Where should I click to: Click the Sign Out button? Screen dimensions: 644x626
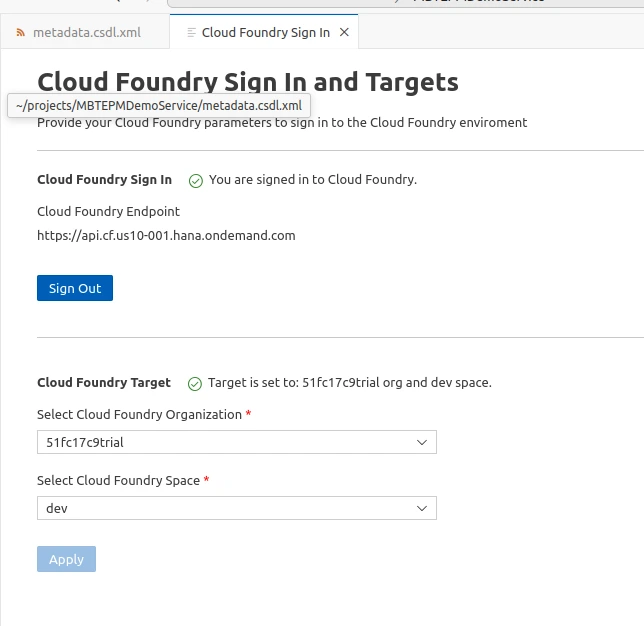coord(75,288)
